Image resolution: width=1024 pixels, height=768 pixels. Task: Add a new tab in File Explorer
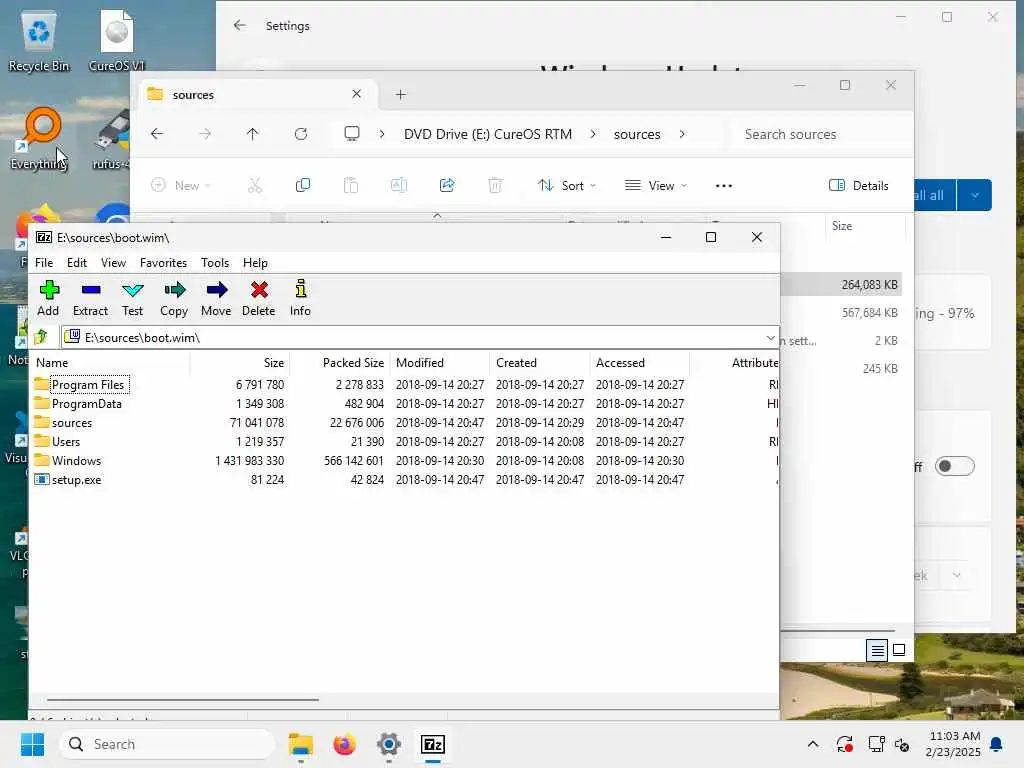coord(400,95)
